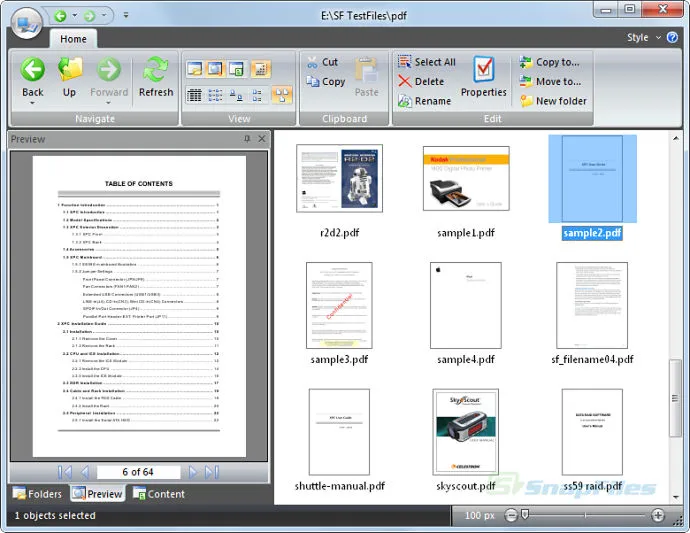Open the Style dropdown menu
The width and height of the screenshot is (690, 533).
point(644,37)
